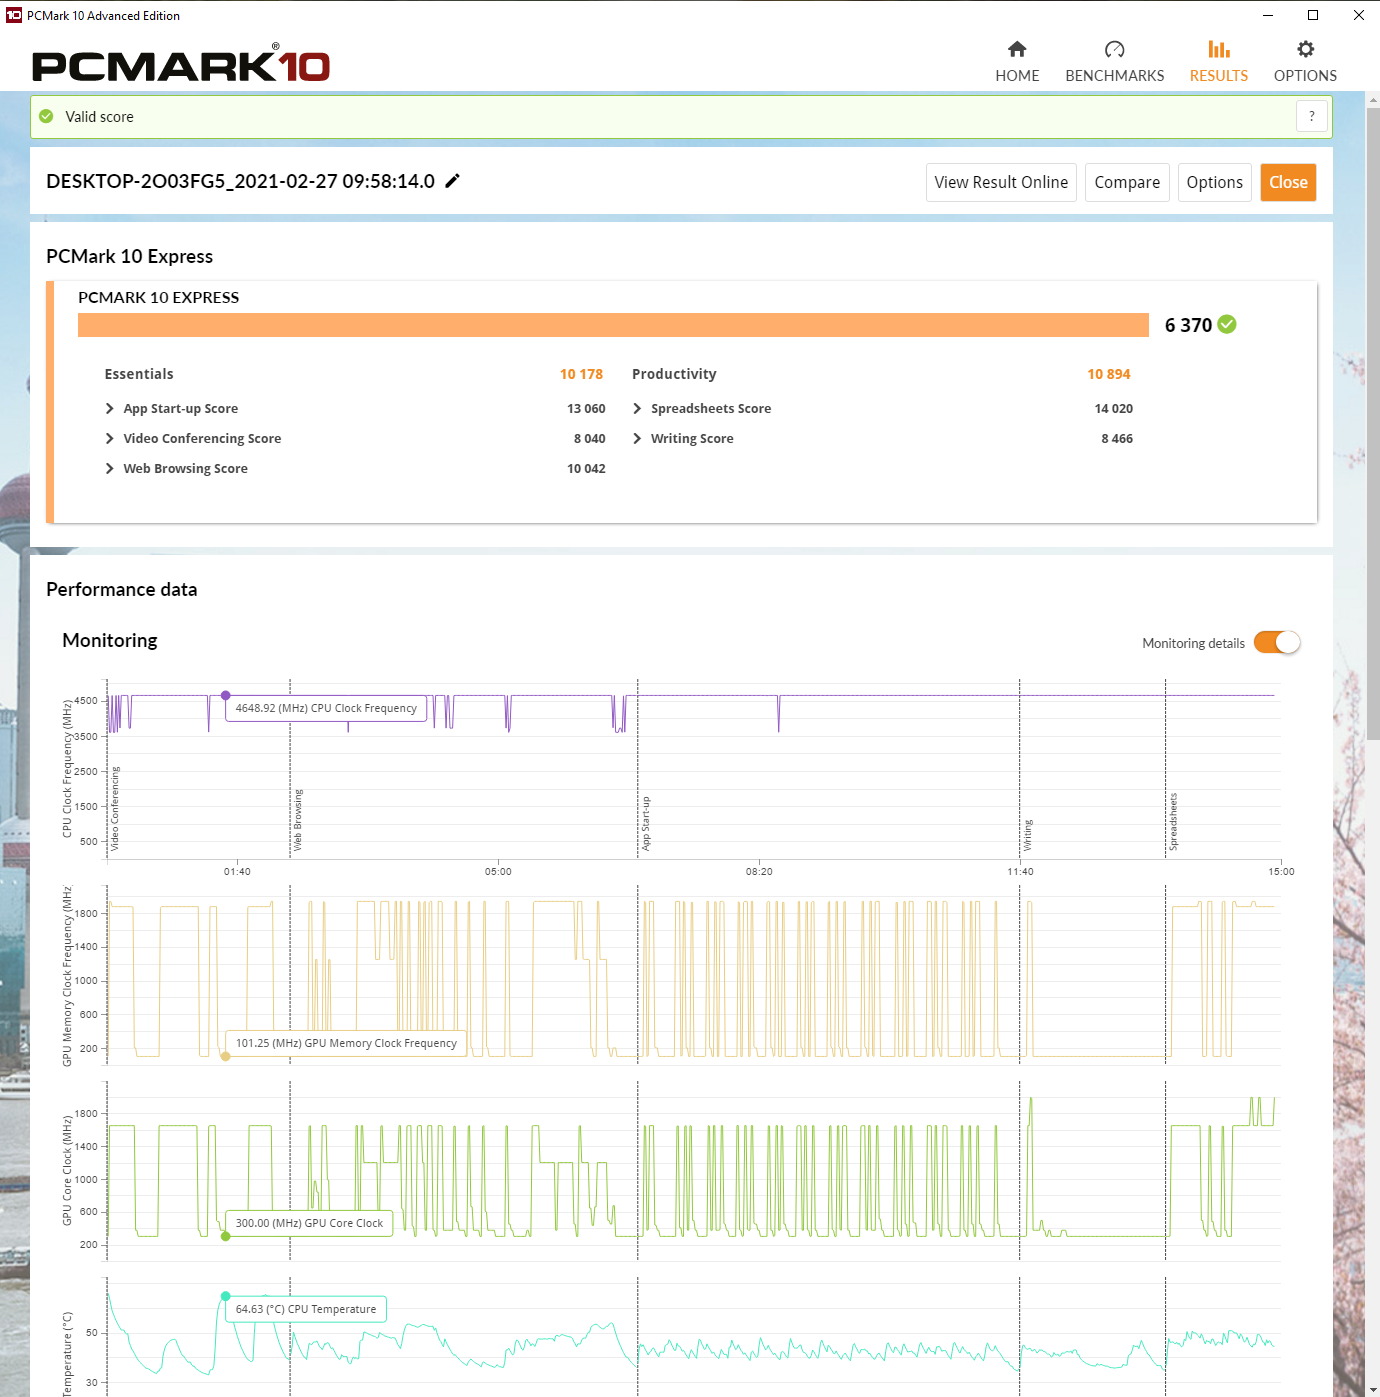This screenshot has height=1397, width=1380.
Task: Click the green GPU Core Clock marker dot
Action: [226, 1236]
